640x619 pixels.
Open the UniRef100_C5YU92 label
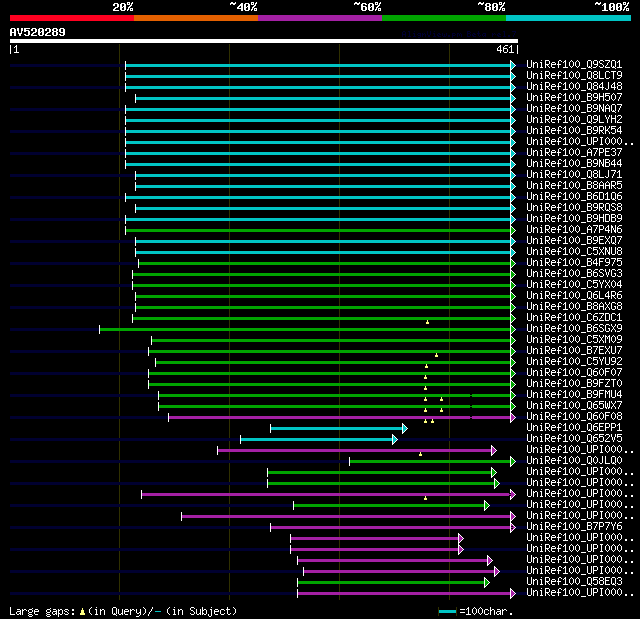[x=574, y=362]
